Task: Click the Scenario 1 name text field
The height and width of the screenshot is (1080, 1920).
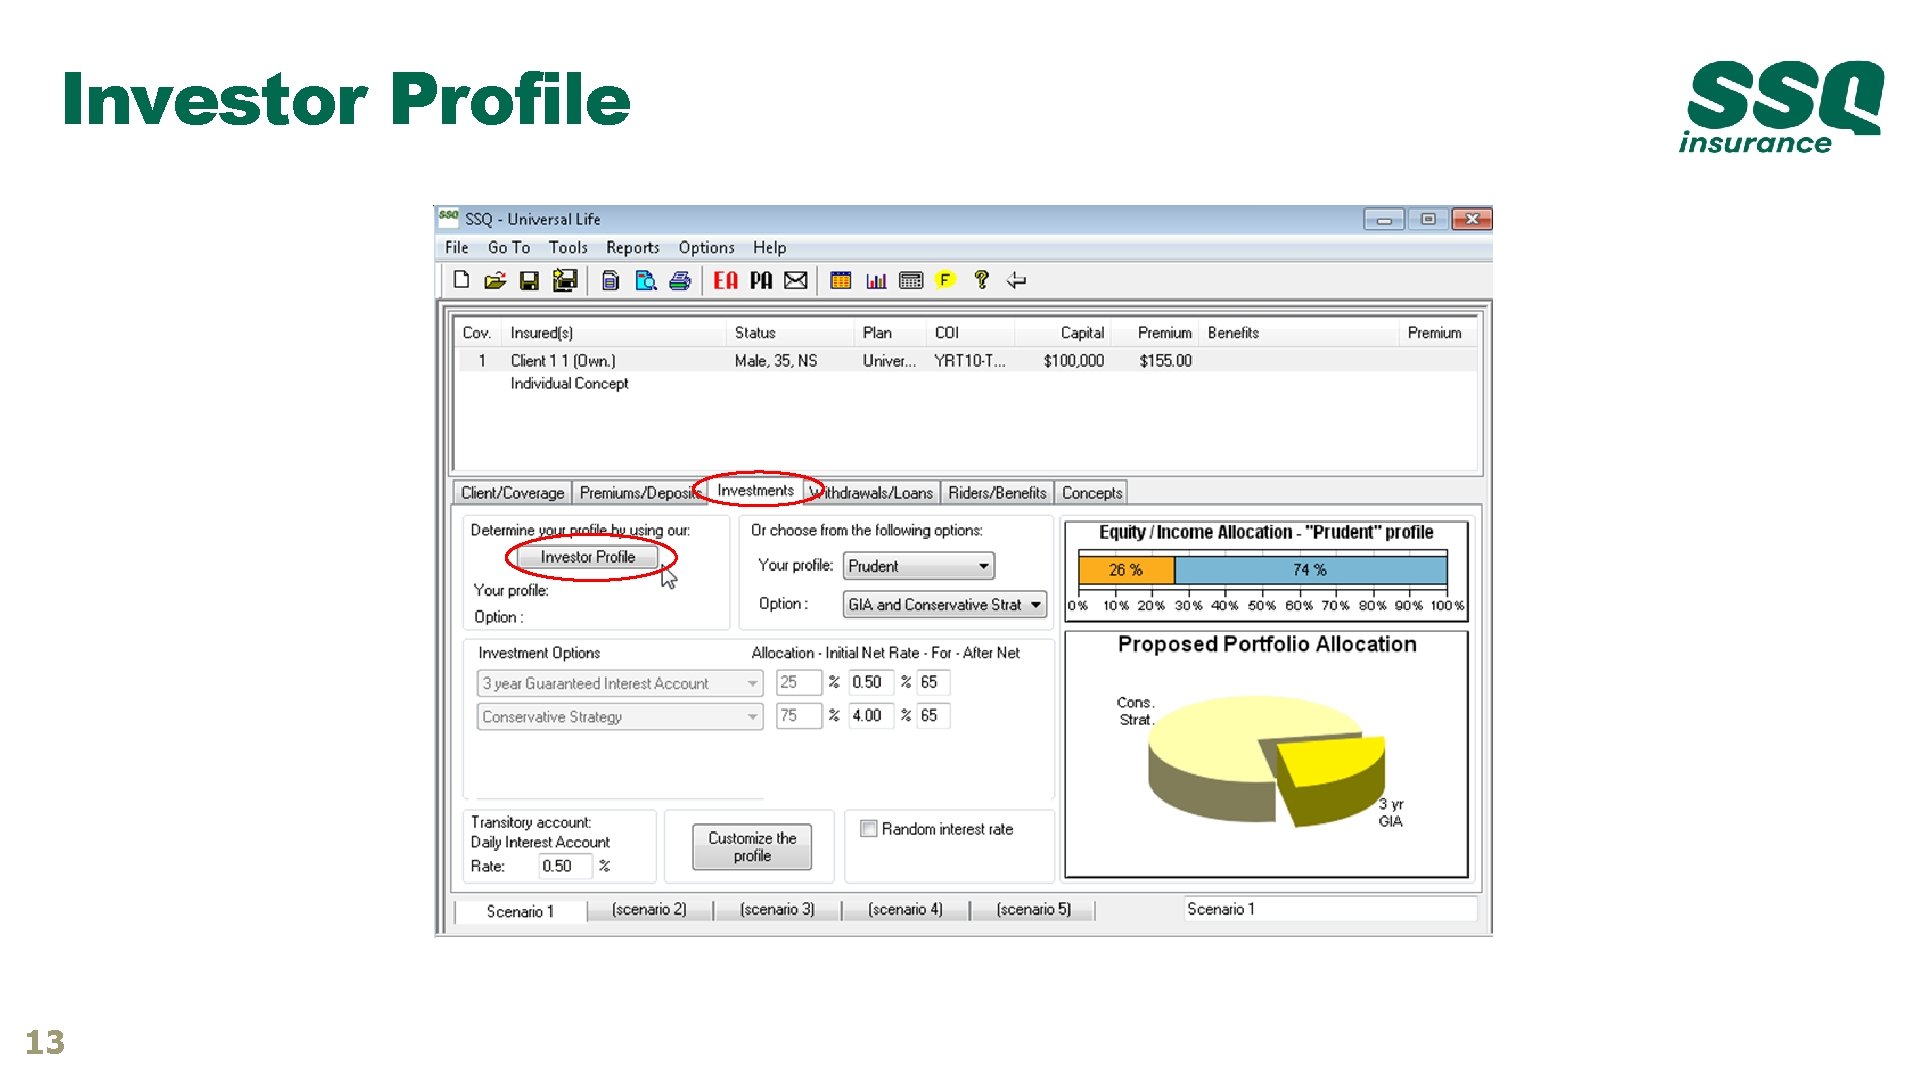Action: 1330,909
